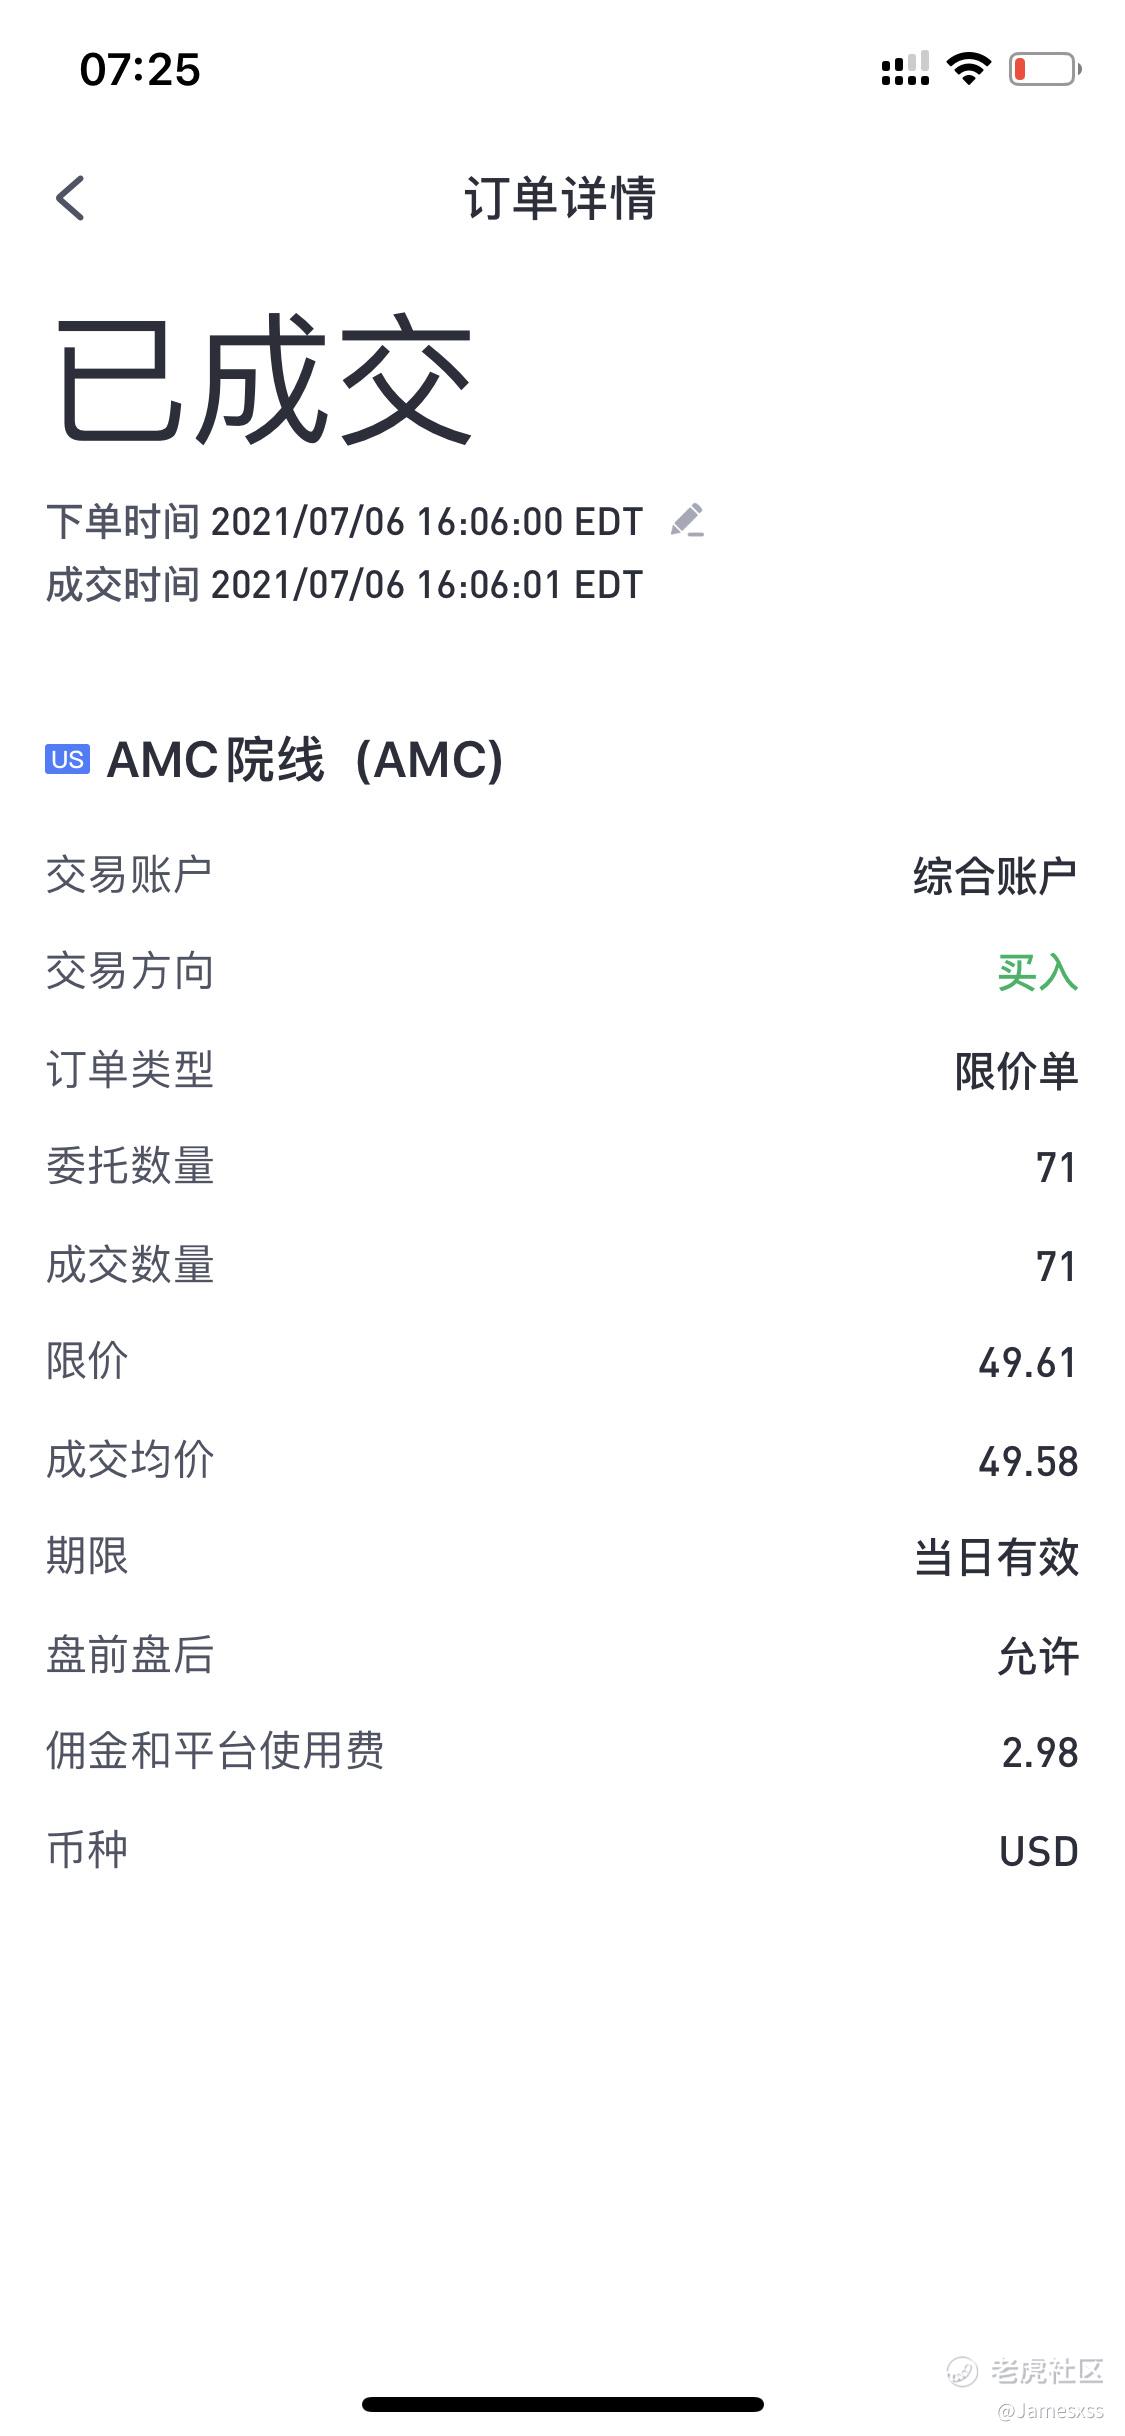Tap the 成交均价 49.58 row

562,1461
